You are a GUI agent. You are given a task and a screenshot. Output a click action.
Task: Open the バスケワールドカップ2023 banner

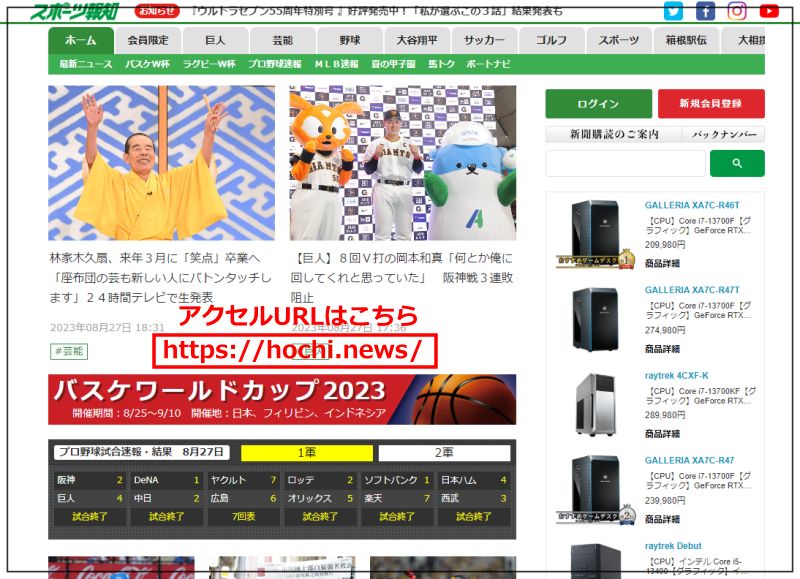(282, 399)
